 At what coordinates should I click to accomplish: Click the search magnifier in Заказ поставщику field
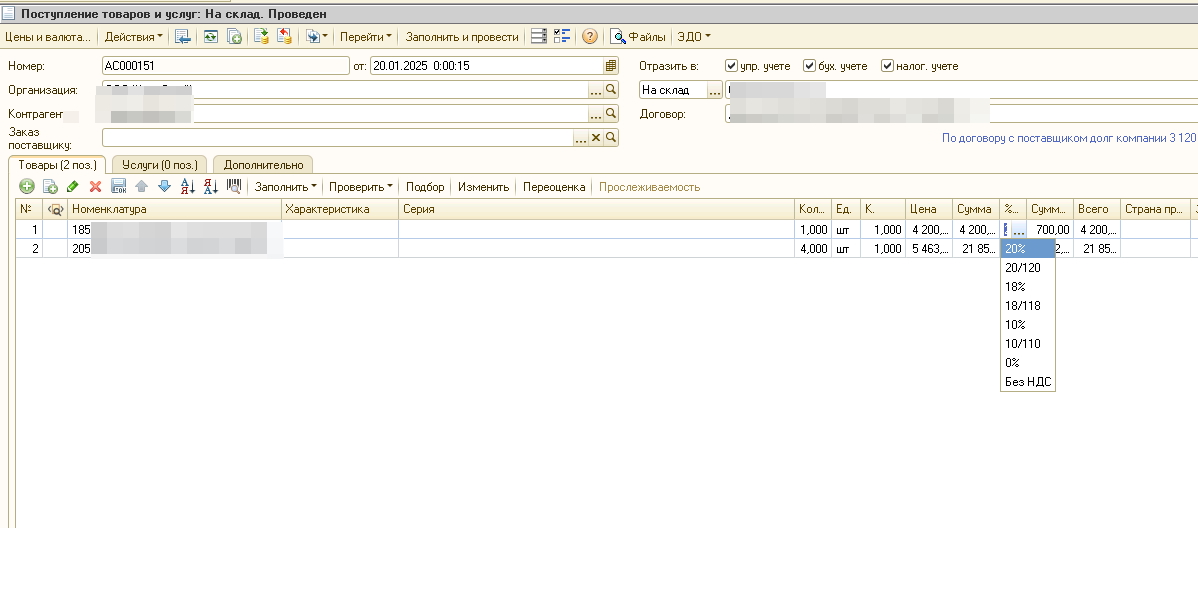[610, 138]
